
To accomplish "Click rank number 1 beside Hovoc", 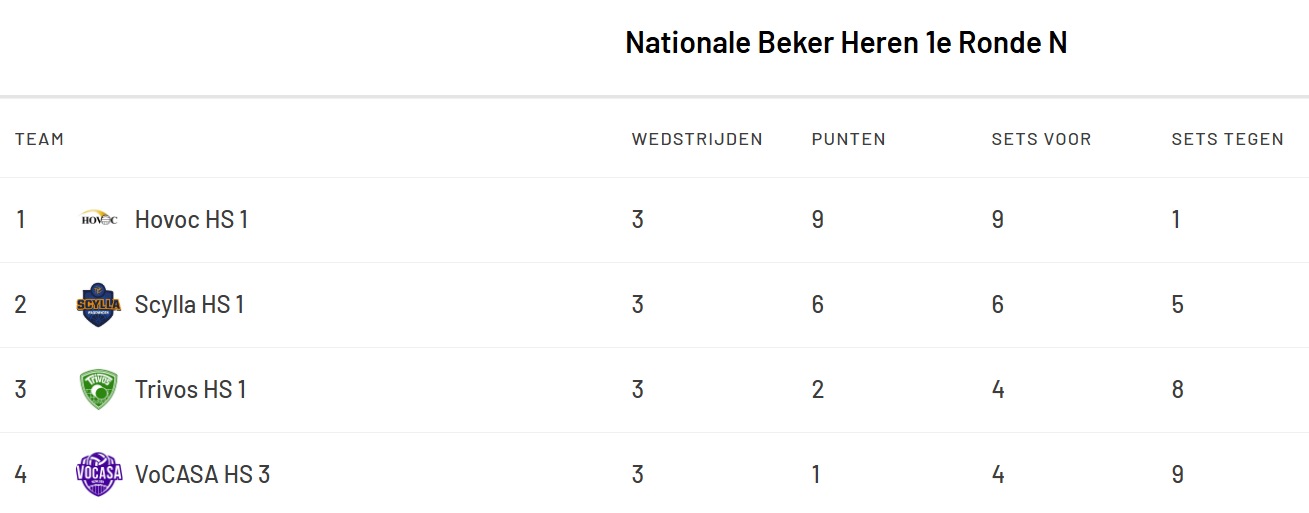I will (20, 220).
